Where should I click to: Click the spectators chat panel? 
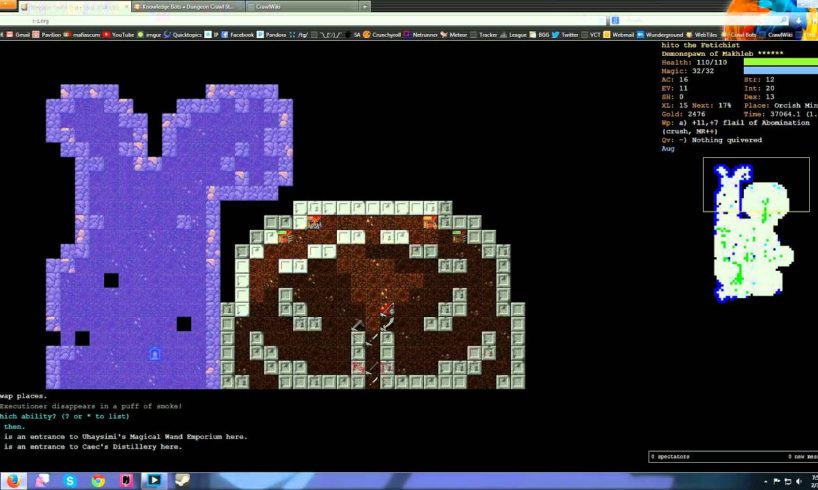tap(733, 457)
